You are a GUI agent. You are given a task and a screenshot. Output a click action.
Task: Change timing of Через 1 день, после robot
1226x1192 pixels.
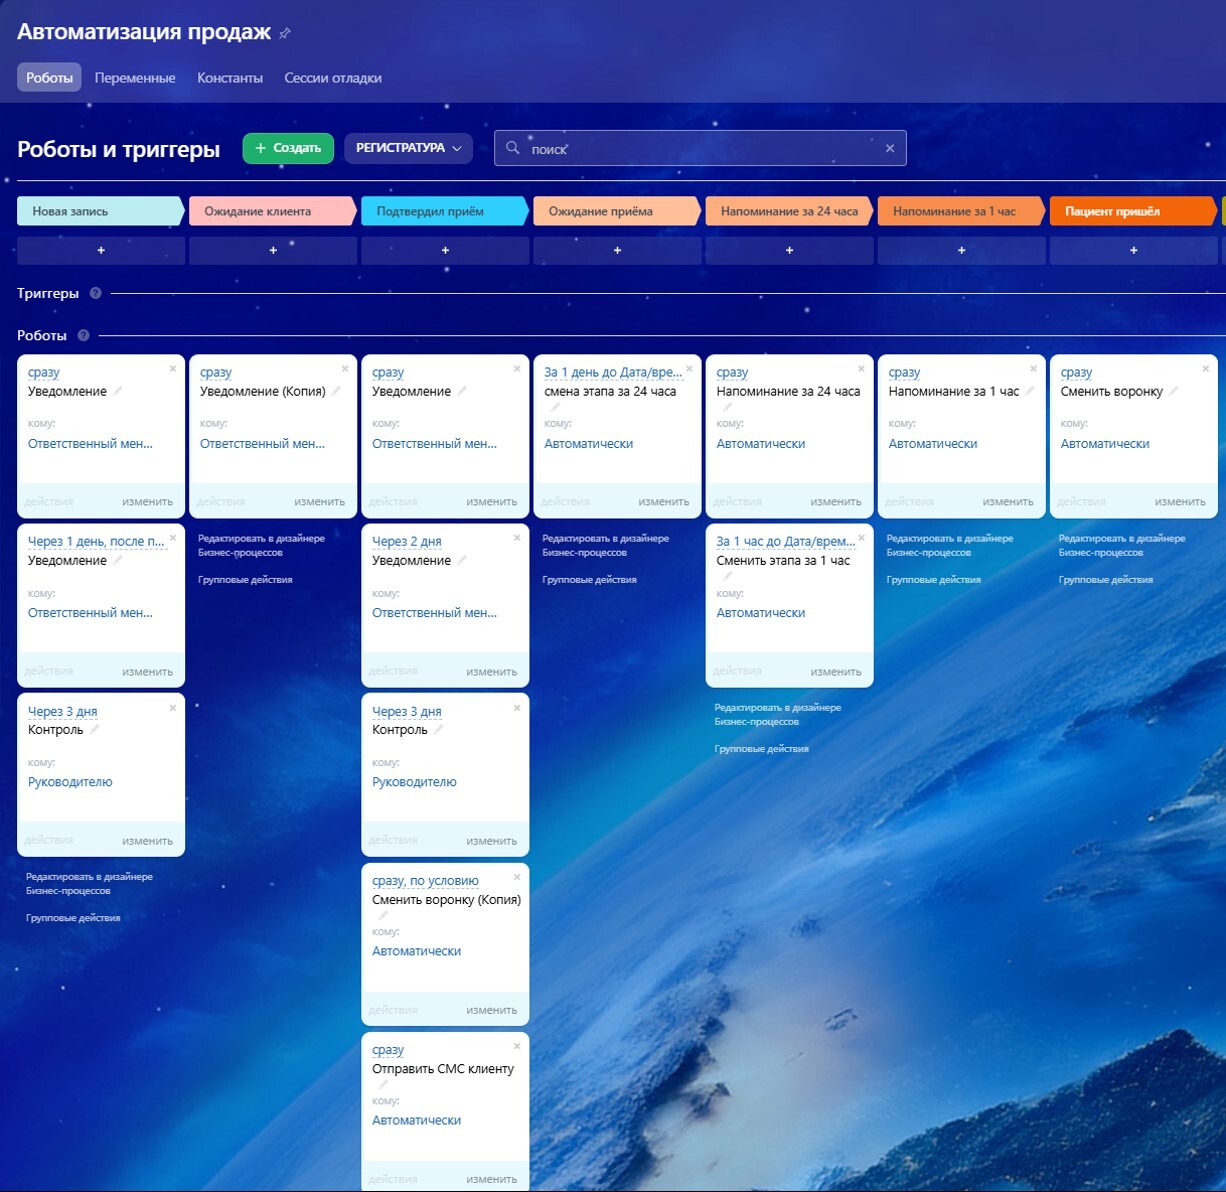(96, 541)
